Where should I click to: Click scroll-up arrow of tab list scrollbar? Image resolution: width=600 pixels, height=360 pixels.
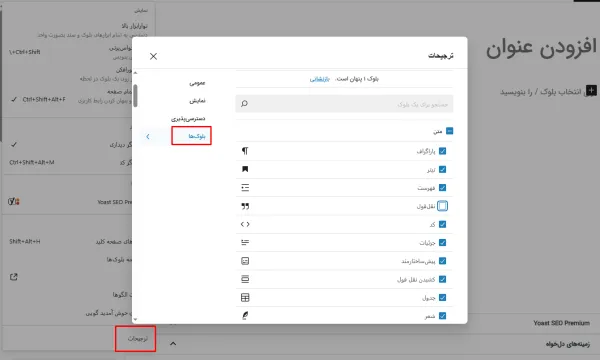click(x=135, y=73)
